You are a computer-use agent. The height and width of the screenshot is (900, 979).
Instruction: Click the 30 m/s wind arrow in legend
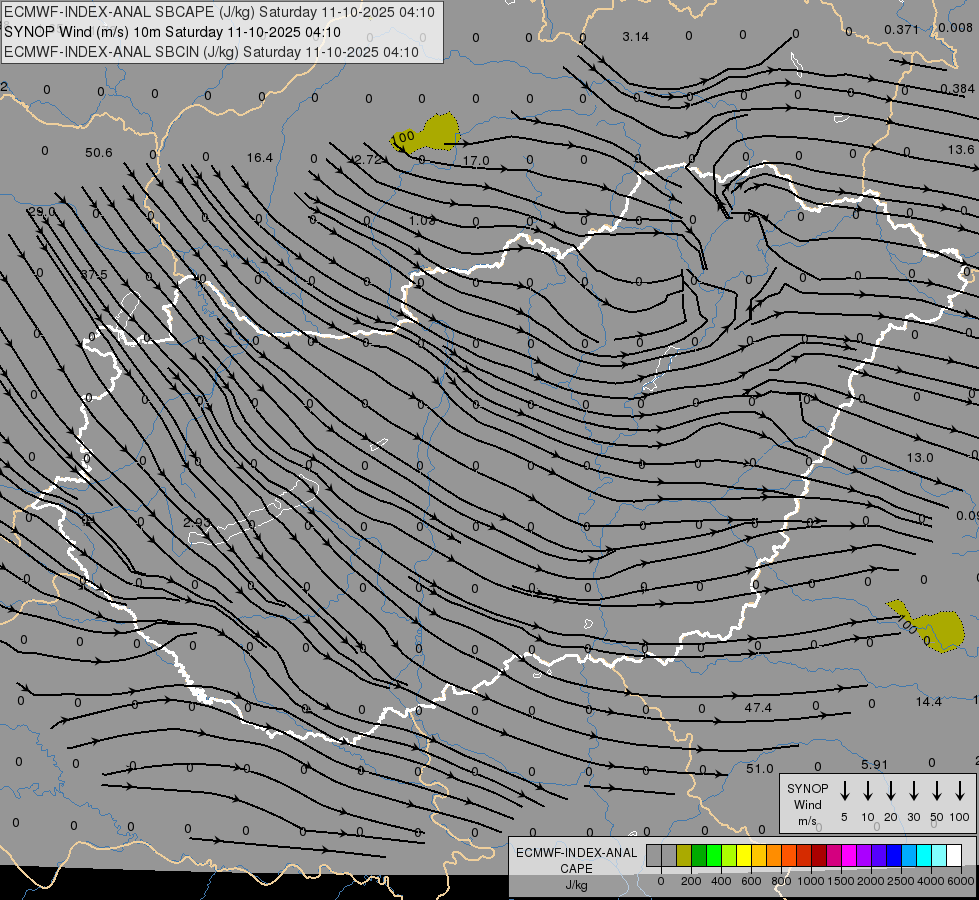coord(913,790)
